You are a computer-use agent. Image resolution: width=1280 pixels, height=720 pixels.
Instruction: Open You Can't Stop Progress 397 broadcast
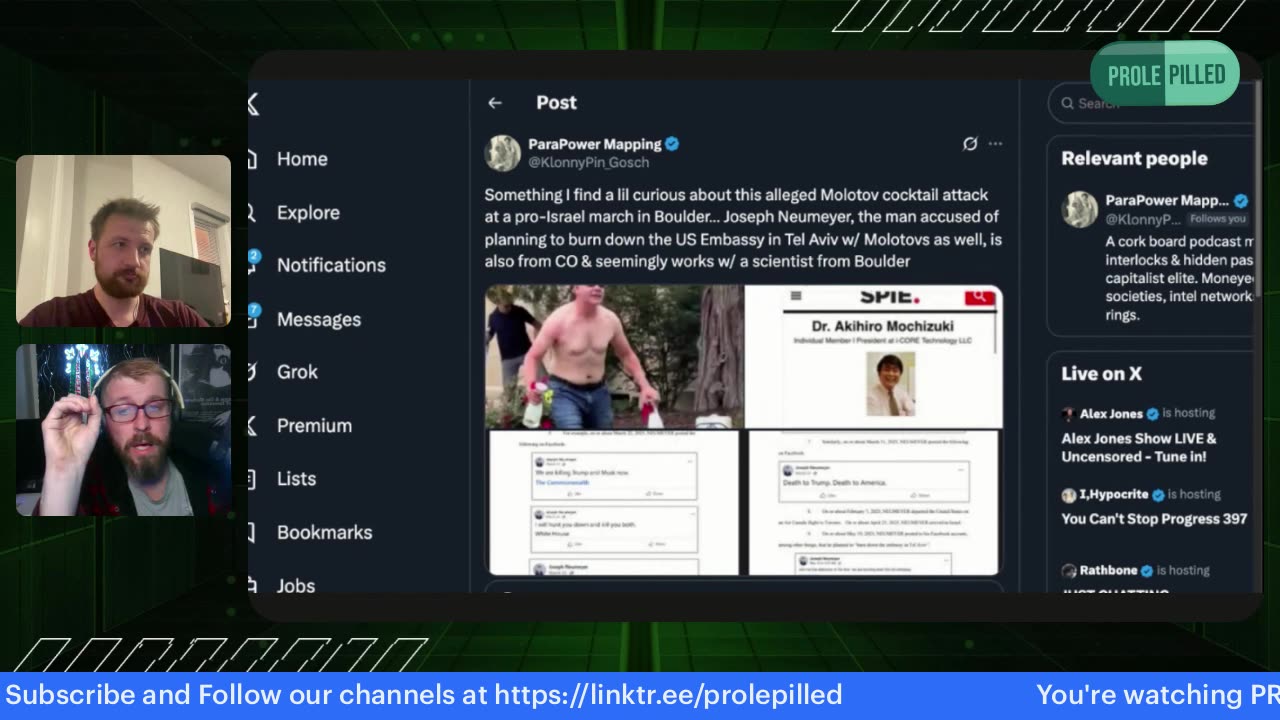(1154, 519)
